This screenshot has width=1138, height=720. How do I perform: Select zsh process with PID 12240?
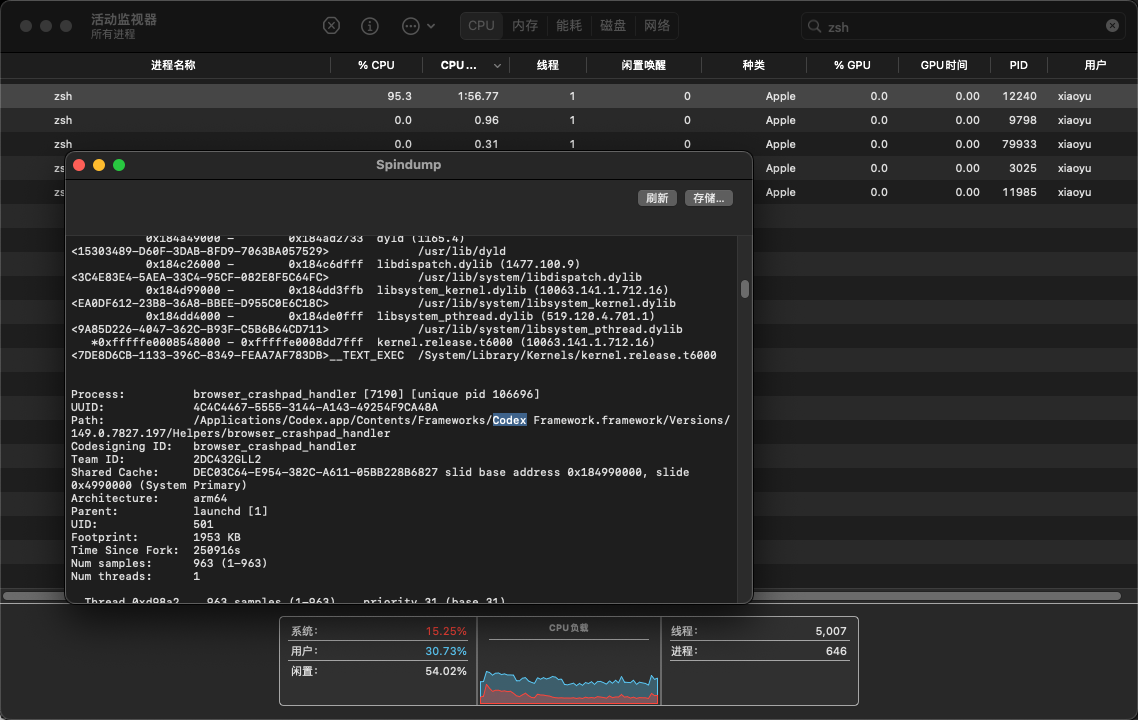pyautogui.click(x=569, y=96)
